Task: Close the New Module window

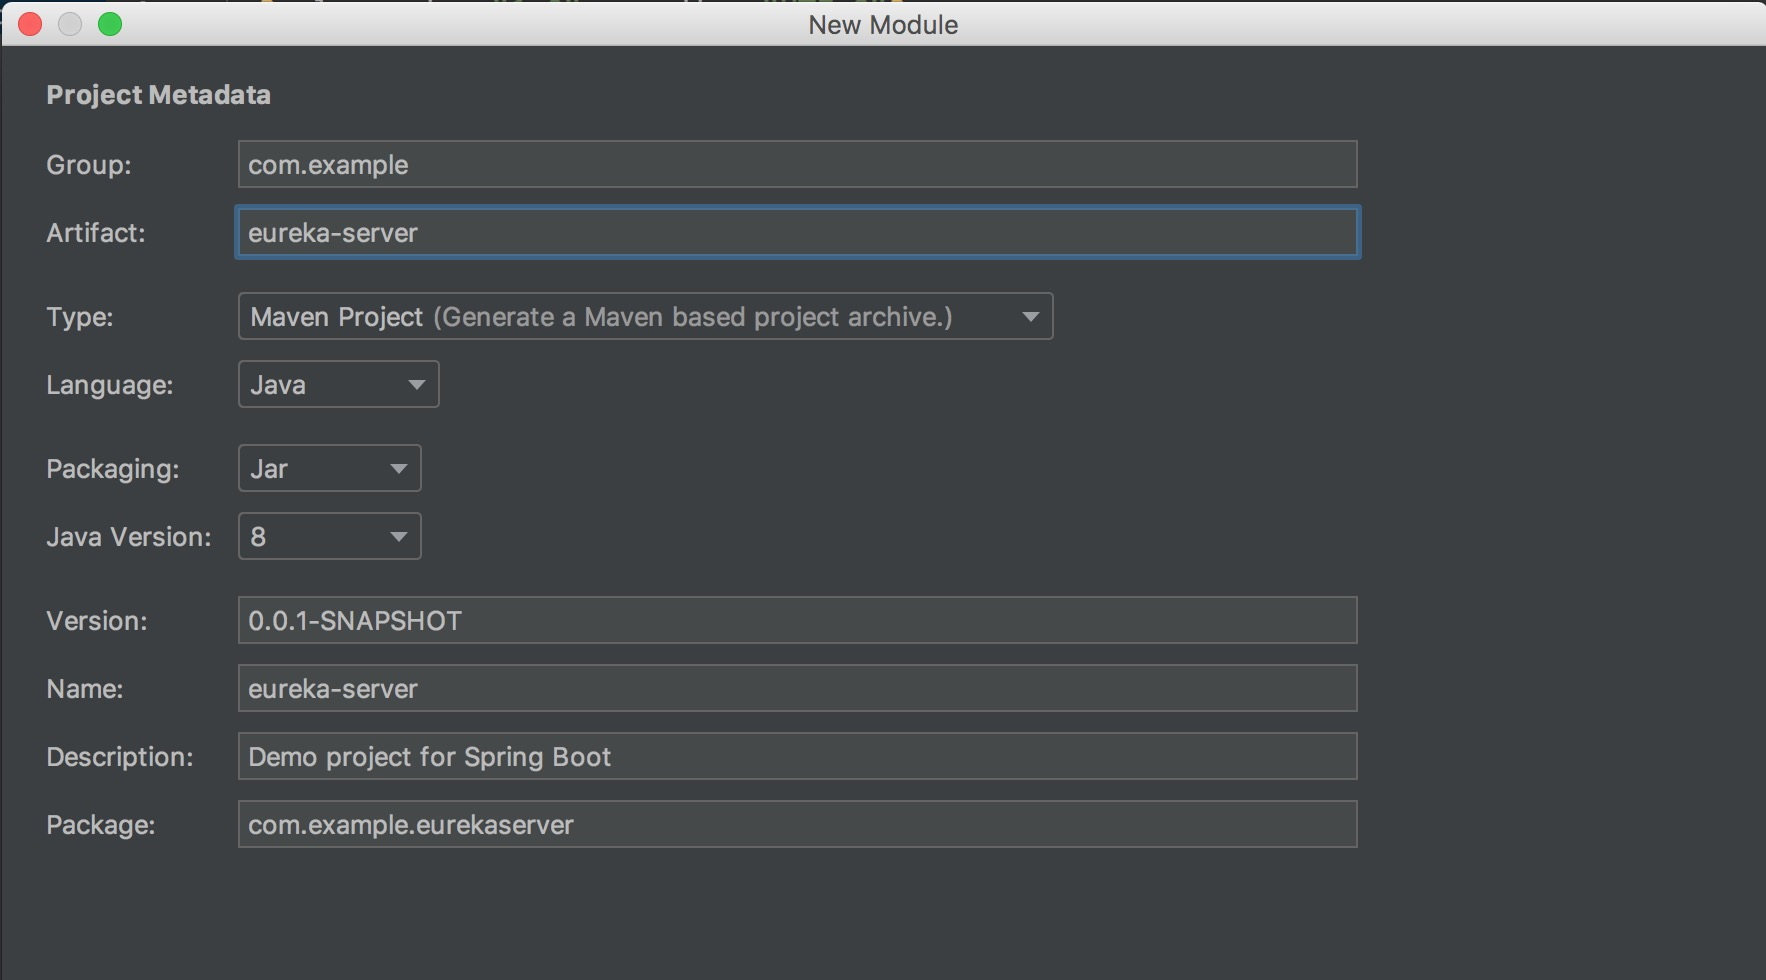Action: [30, 24]
